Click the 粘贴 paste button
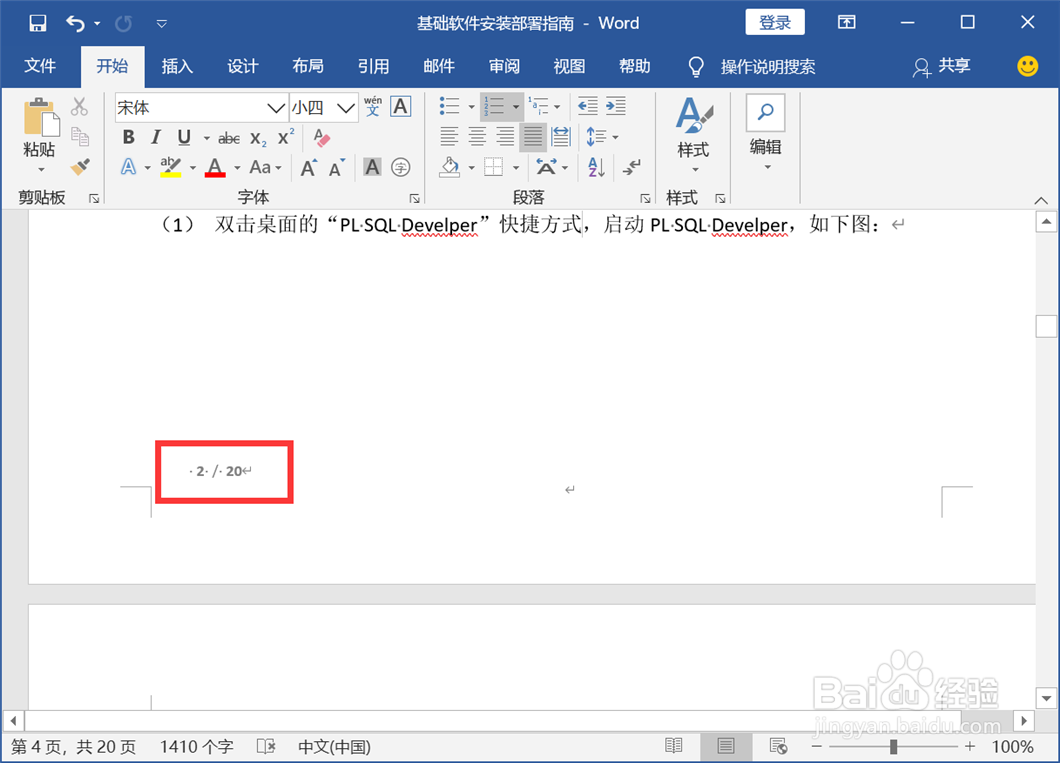This screenshot has width=1060, height=763. 40,135
